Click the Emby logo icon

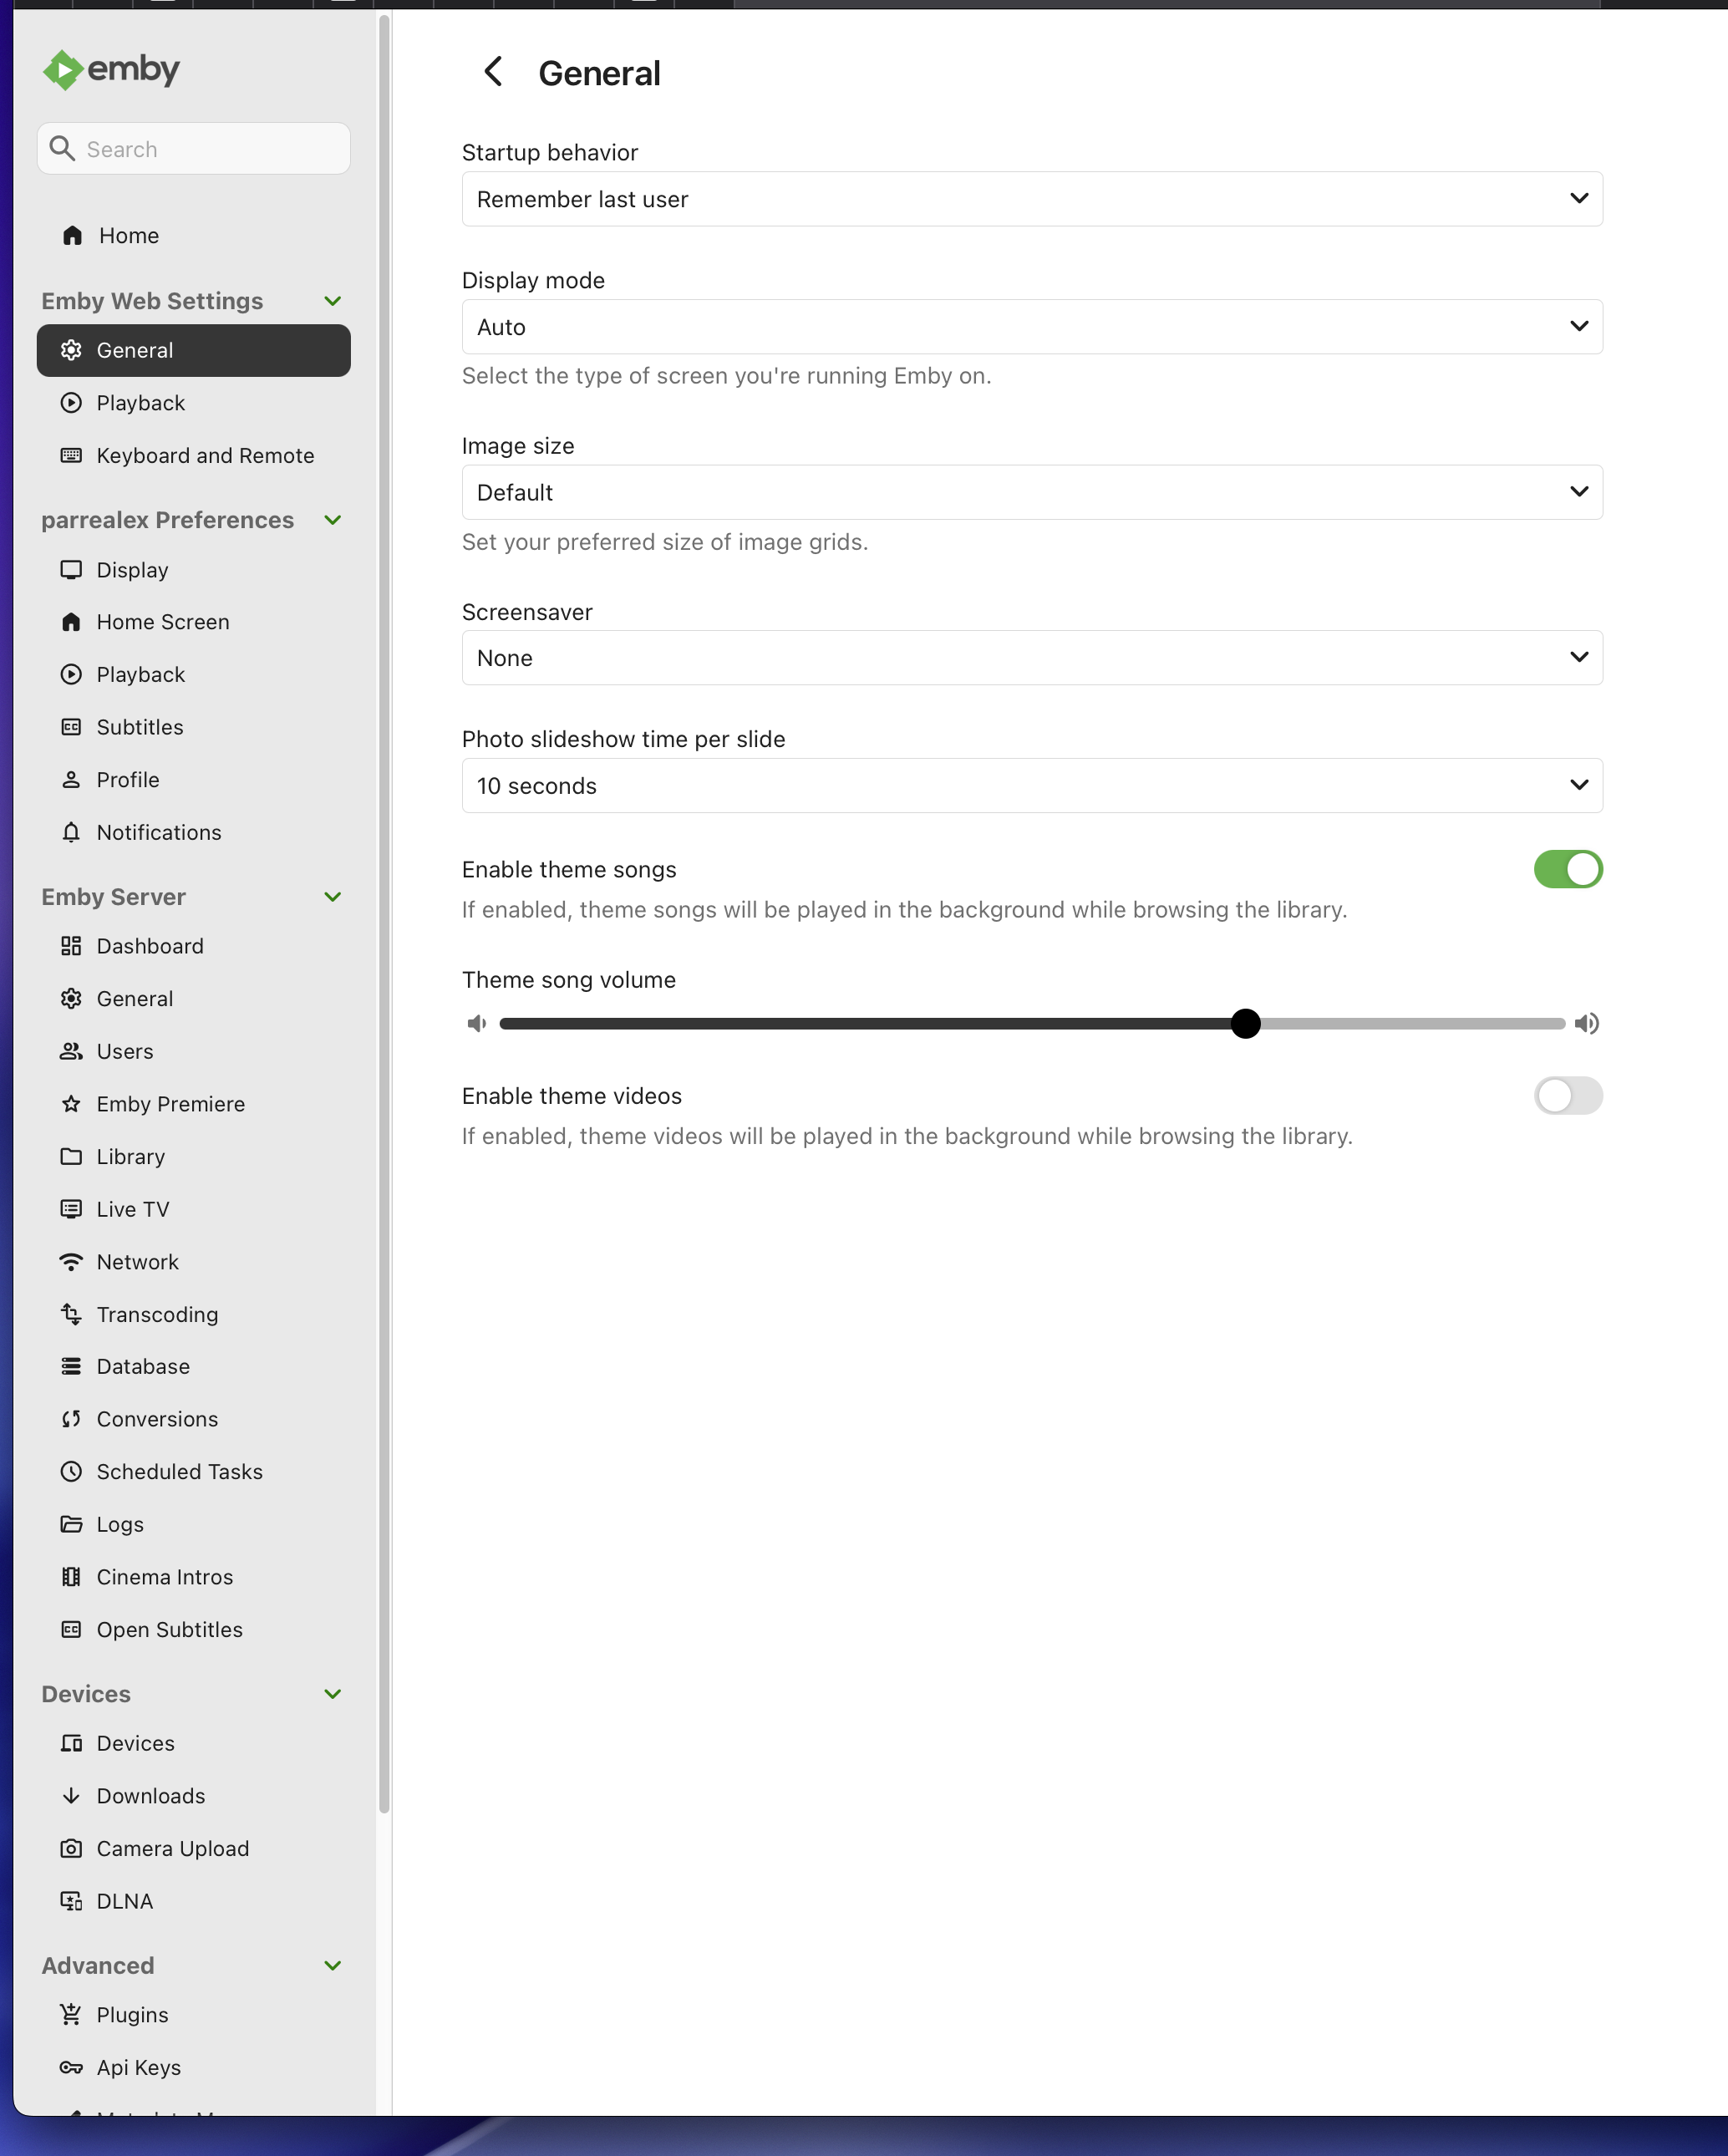point(62,70)
